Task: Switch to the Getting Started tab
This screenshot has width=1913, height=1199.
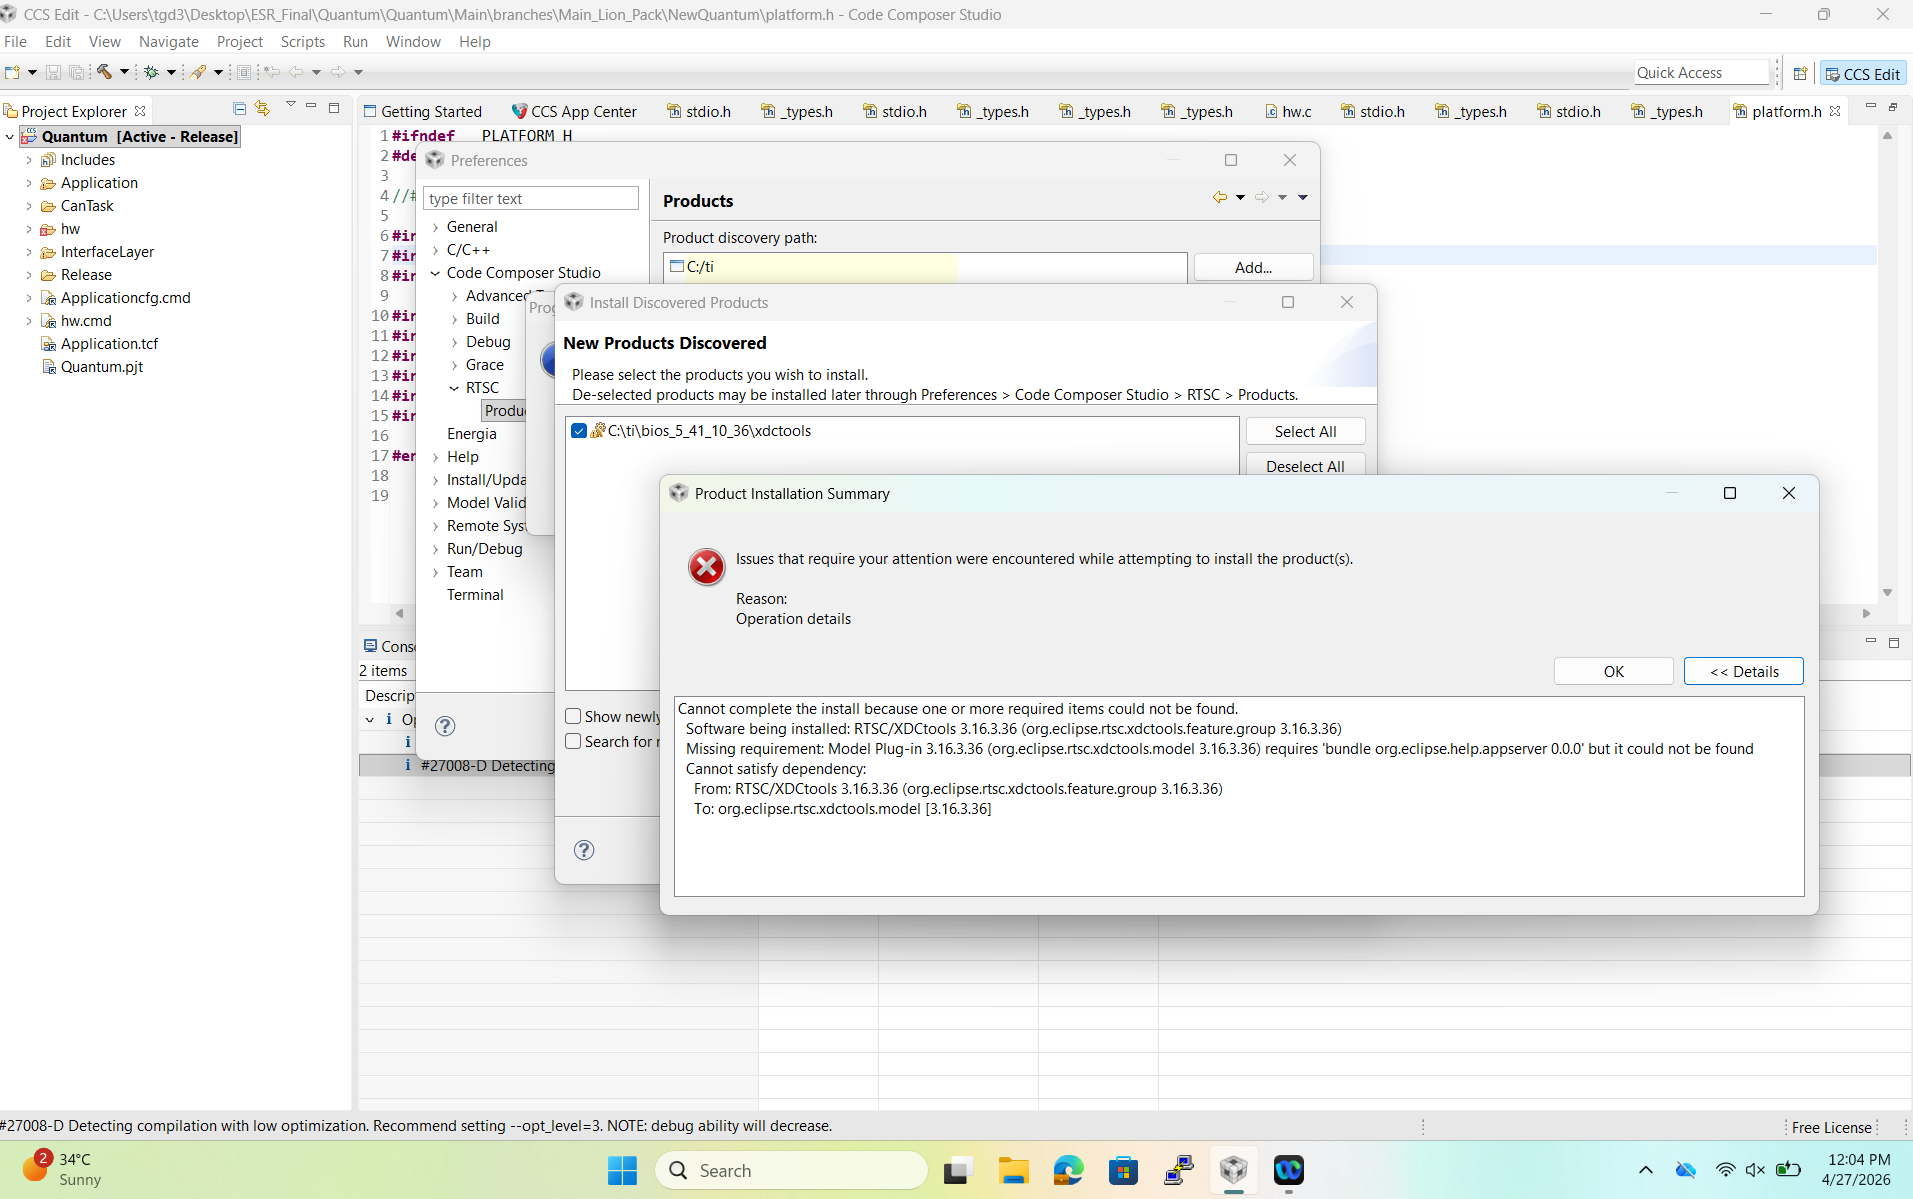Action: [x=422, y=111]
